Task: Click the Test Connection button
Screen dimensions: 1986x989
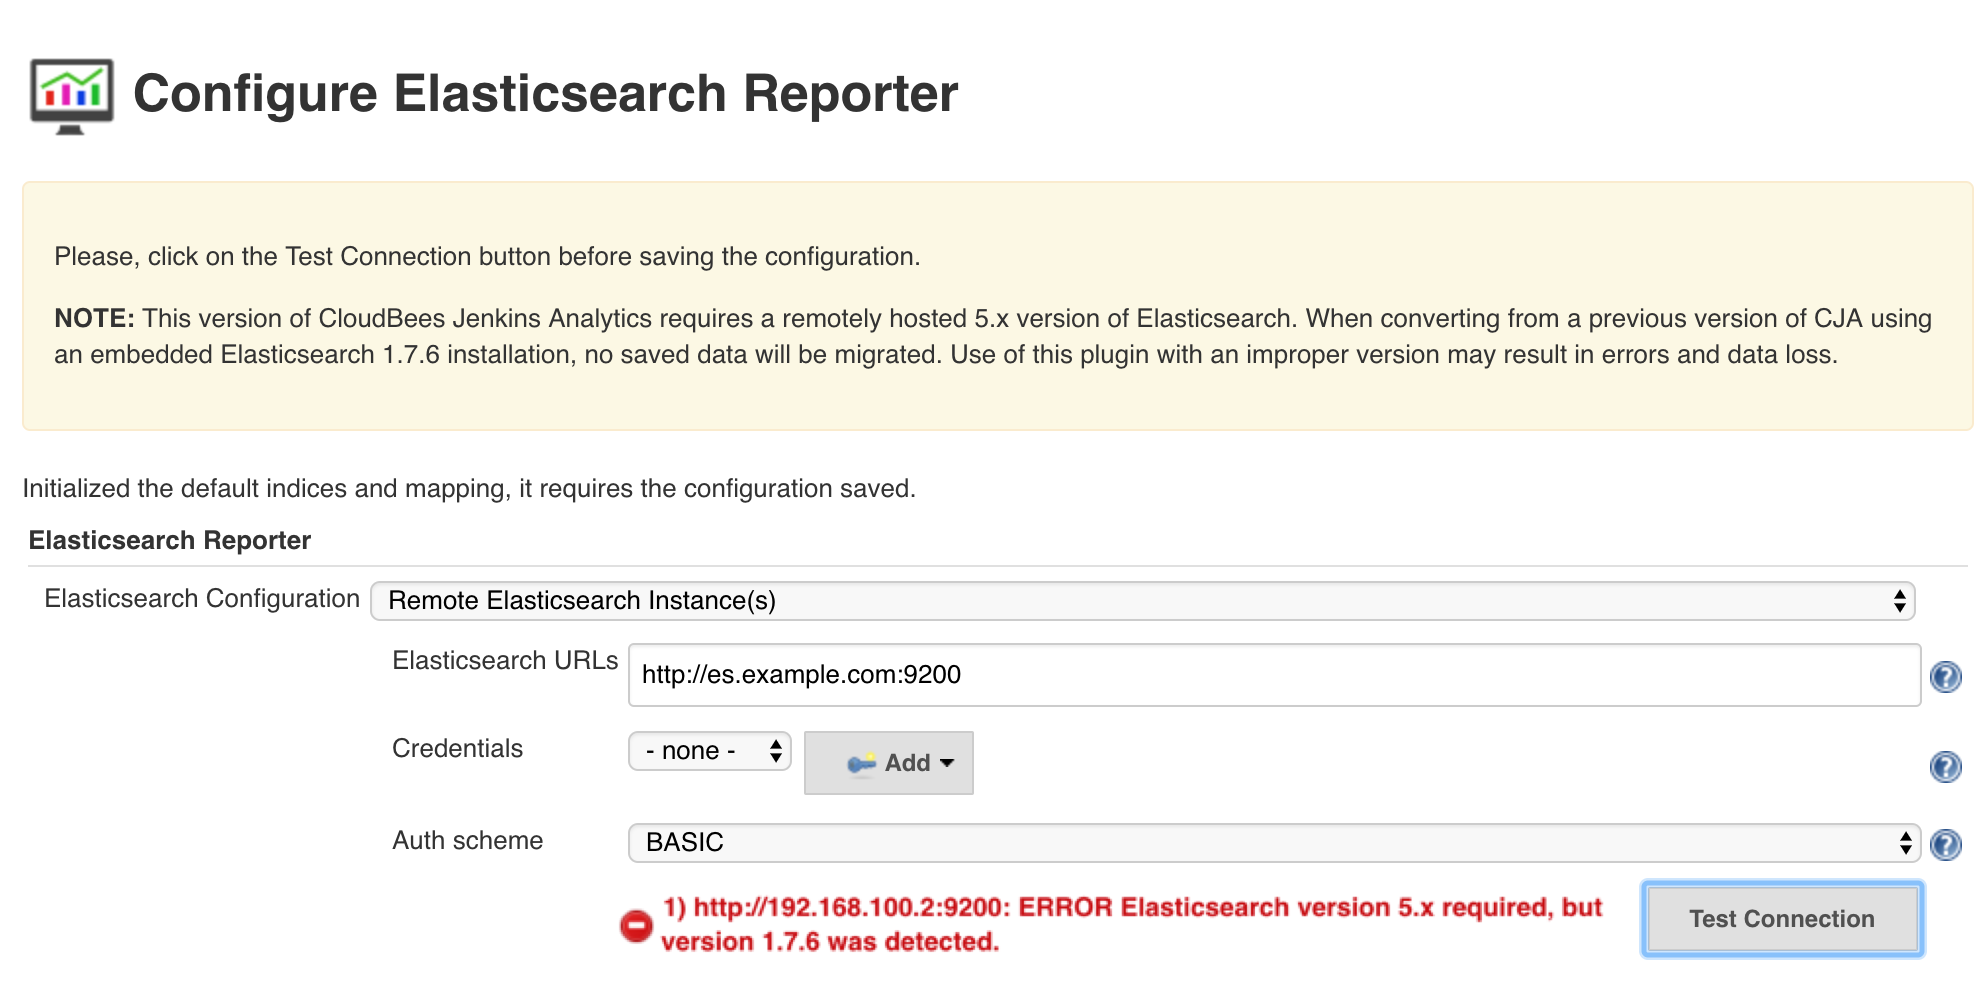Action: [x=1782, y=919]
